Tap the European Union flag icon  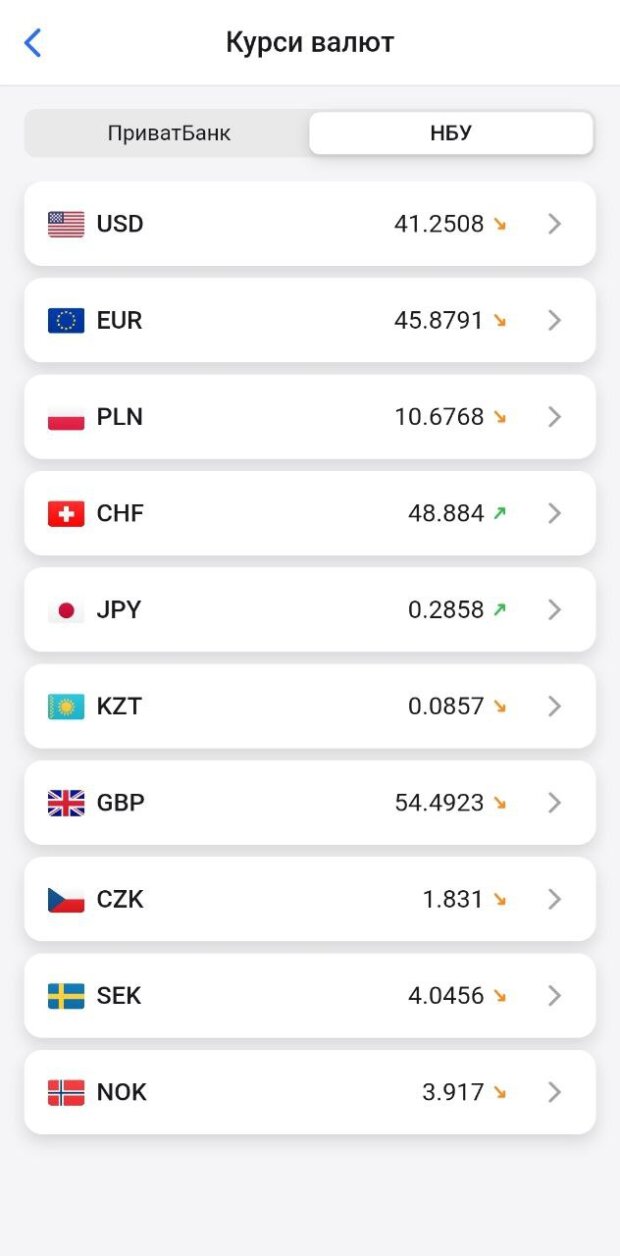(66, 320)
